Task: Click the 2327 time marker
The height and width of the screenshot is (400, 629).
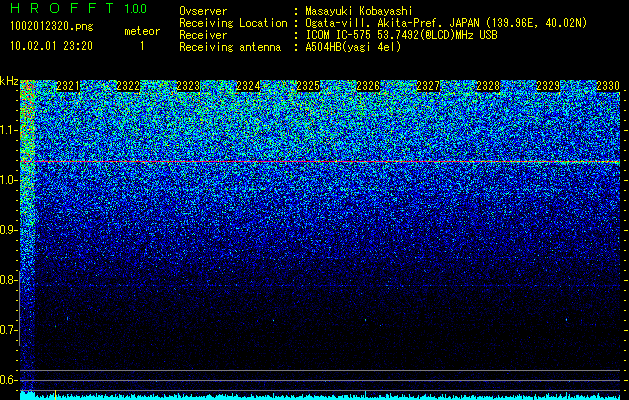Action: pyautogui.click(x=428, y=86)
